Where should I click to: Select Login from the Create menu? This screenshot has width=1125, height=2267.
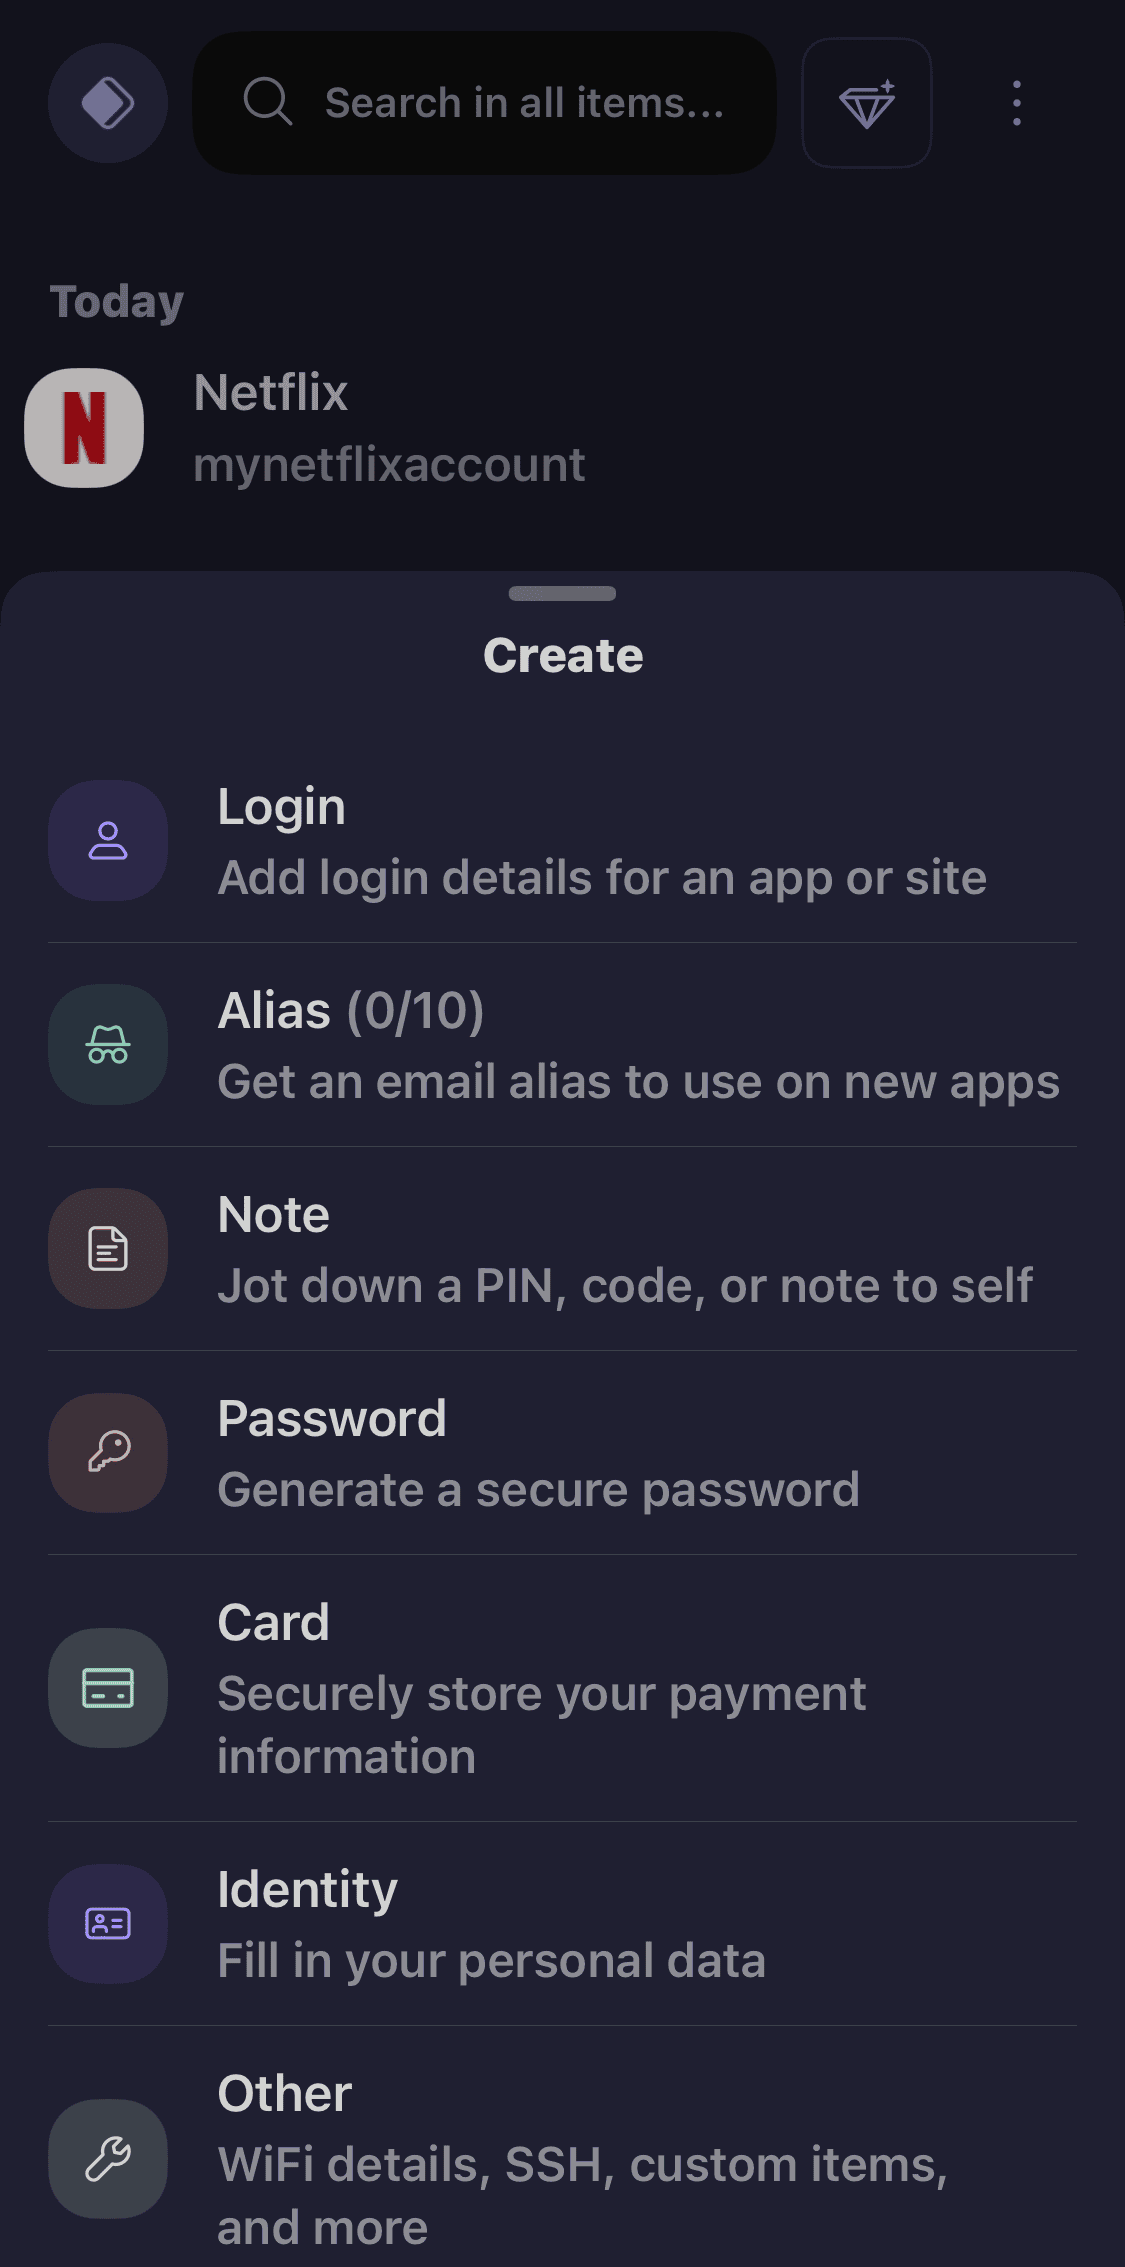[x=600, y=842]
